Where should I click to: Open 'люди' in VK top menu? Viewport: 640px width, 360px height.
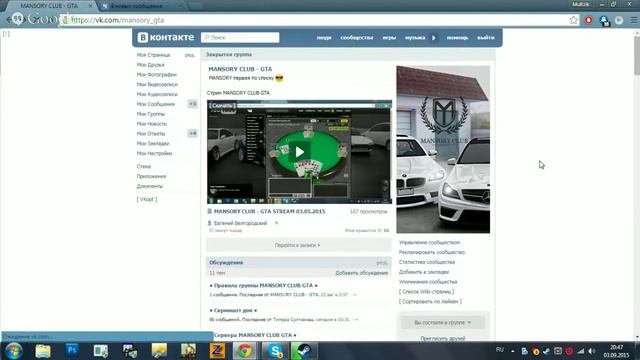[x=324, y=38]
